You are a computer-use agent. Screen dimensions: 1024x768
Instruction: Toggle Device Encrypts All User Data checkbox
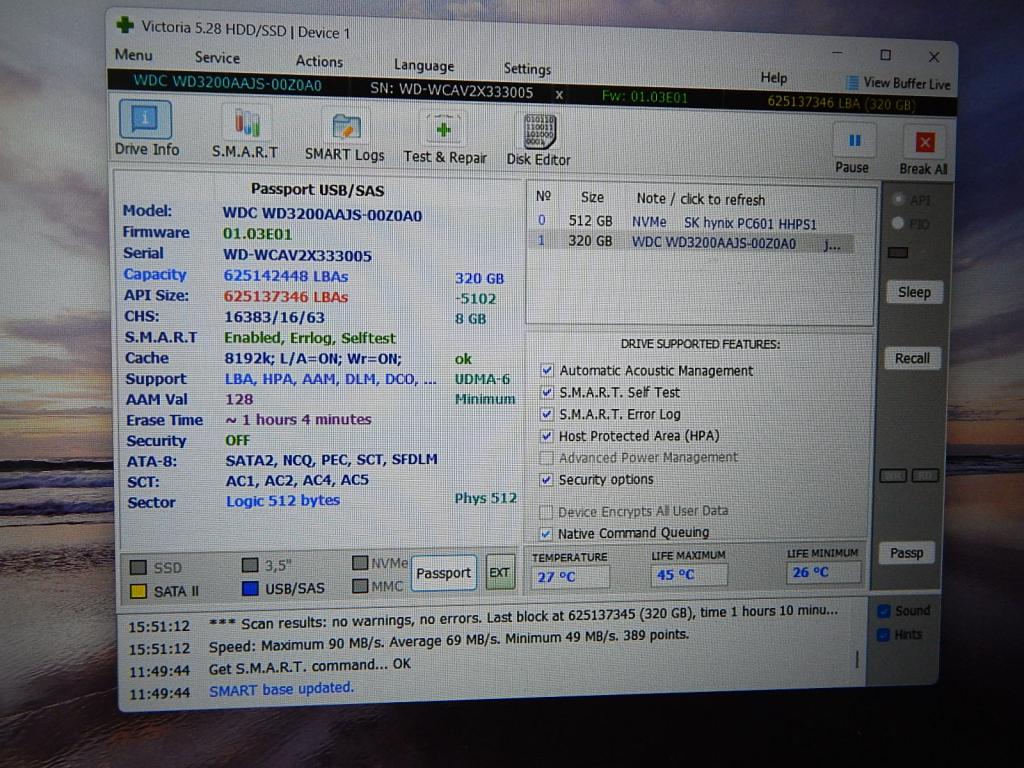pyautogui.click(x=546, y=511)
